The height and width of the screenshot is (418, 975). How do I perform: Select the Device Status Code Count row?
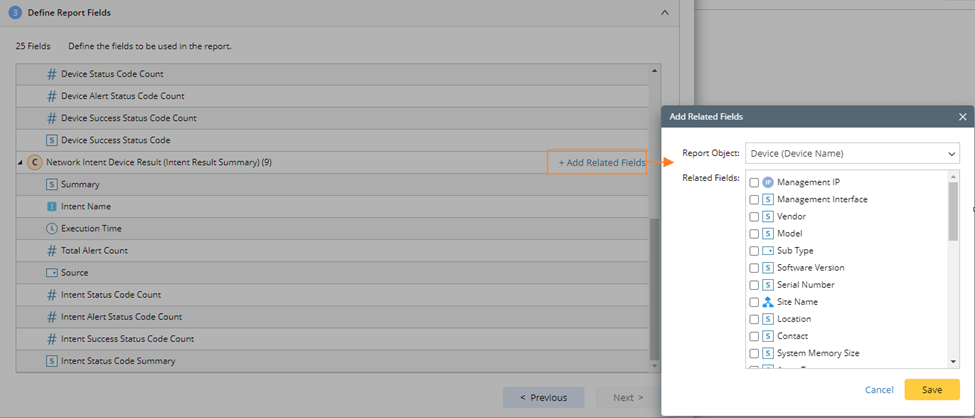(x=111, y=74)
